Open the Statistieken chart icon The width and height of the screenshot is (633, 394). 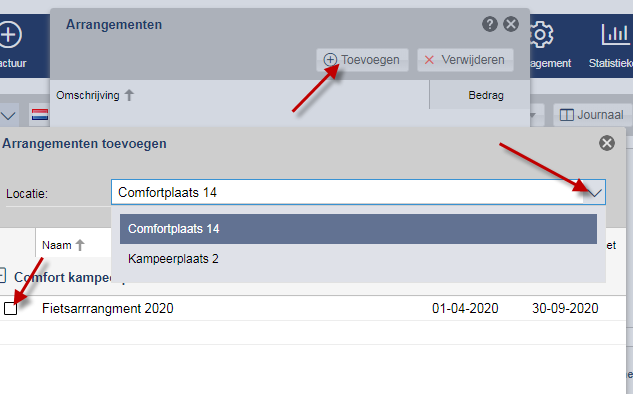[615, 35]
